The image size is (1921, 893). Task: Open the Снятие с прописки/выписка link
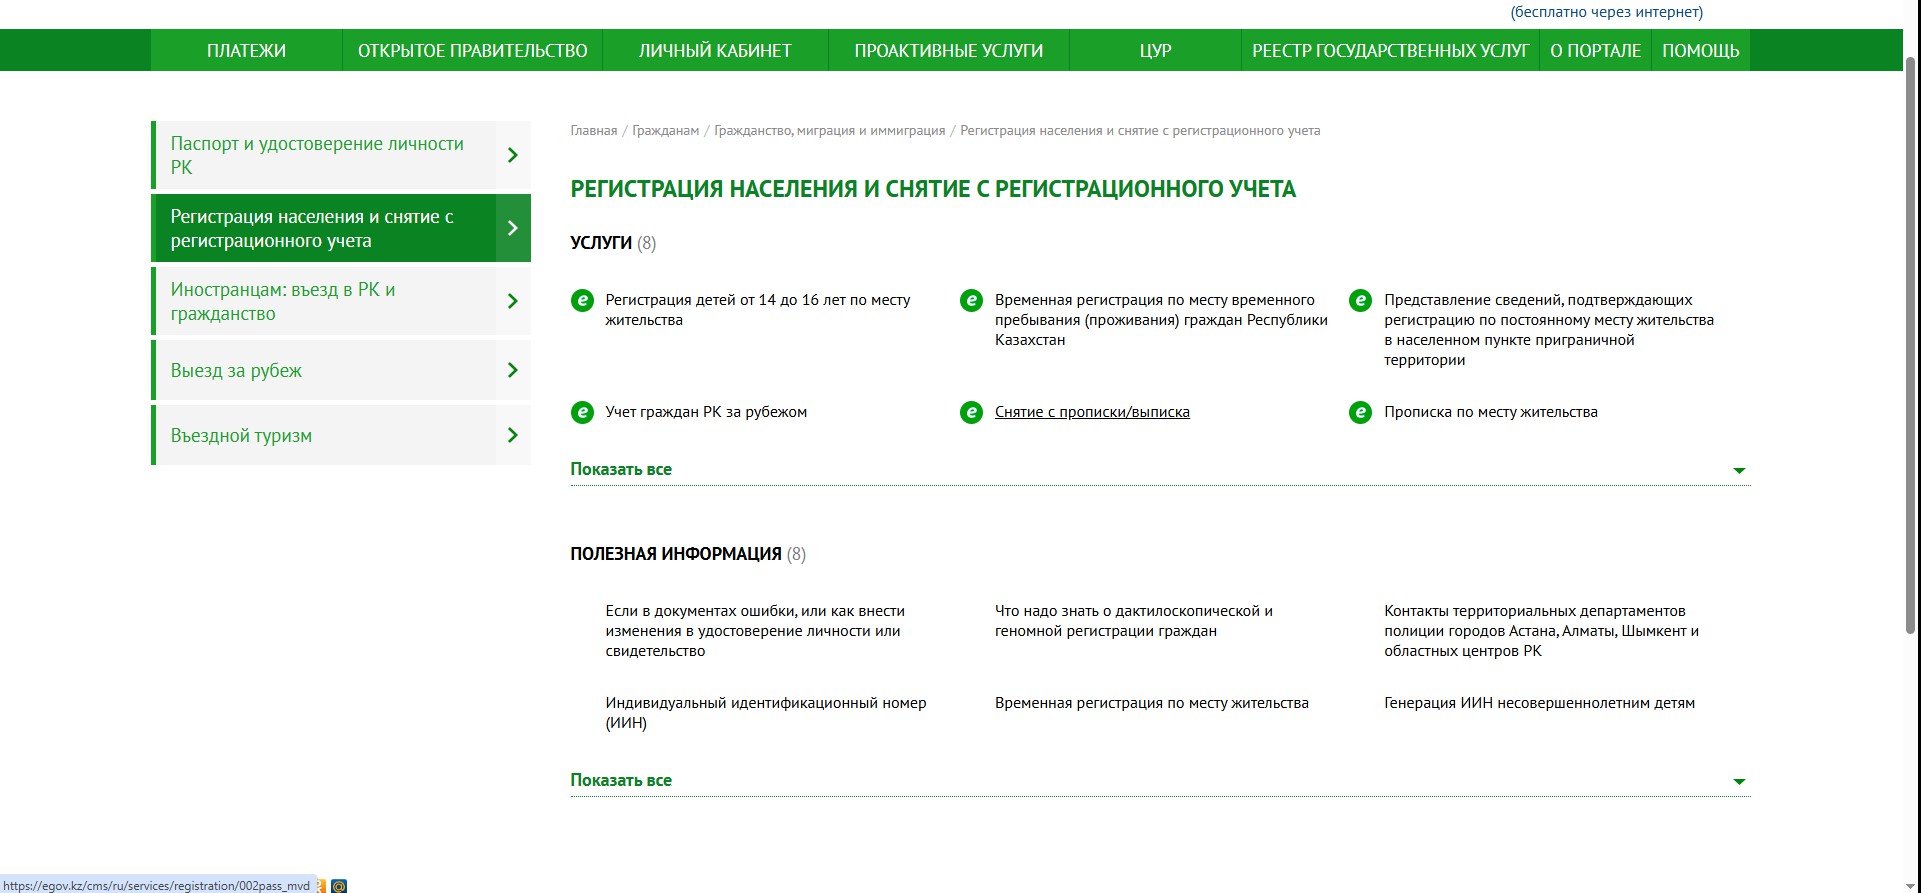pyautogui.click(x=1092, y=412)
